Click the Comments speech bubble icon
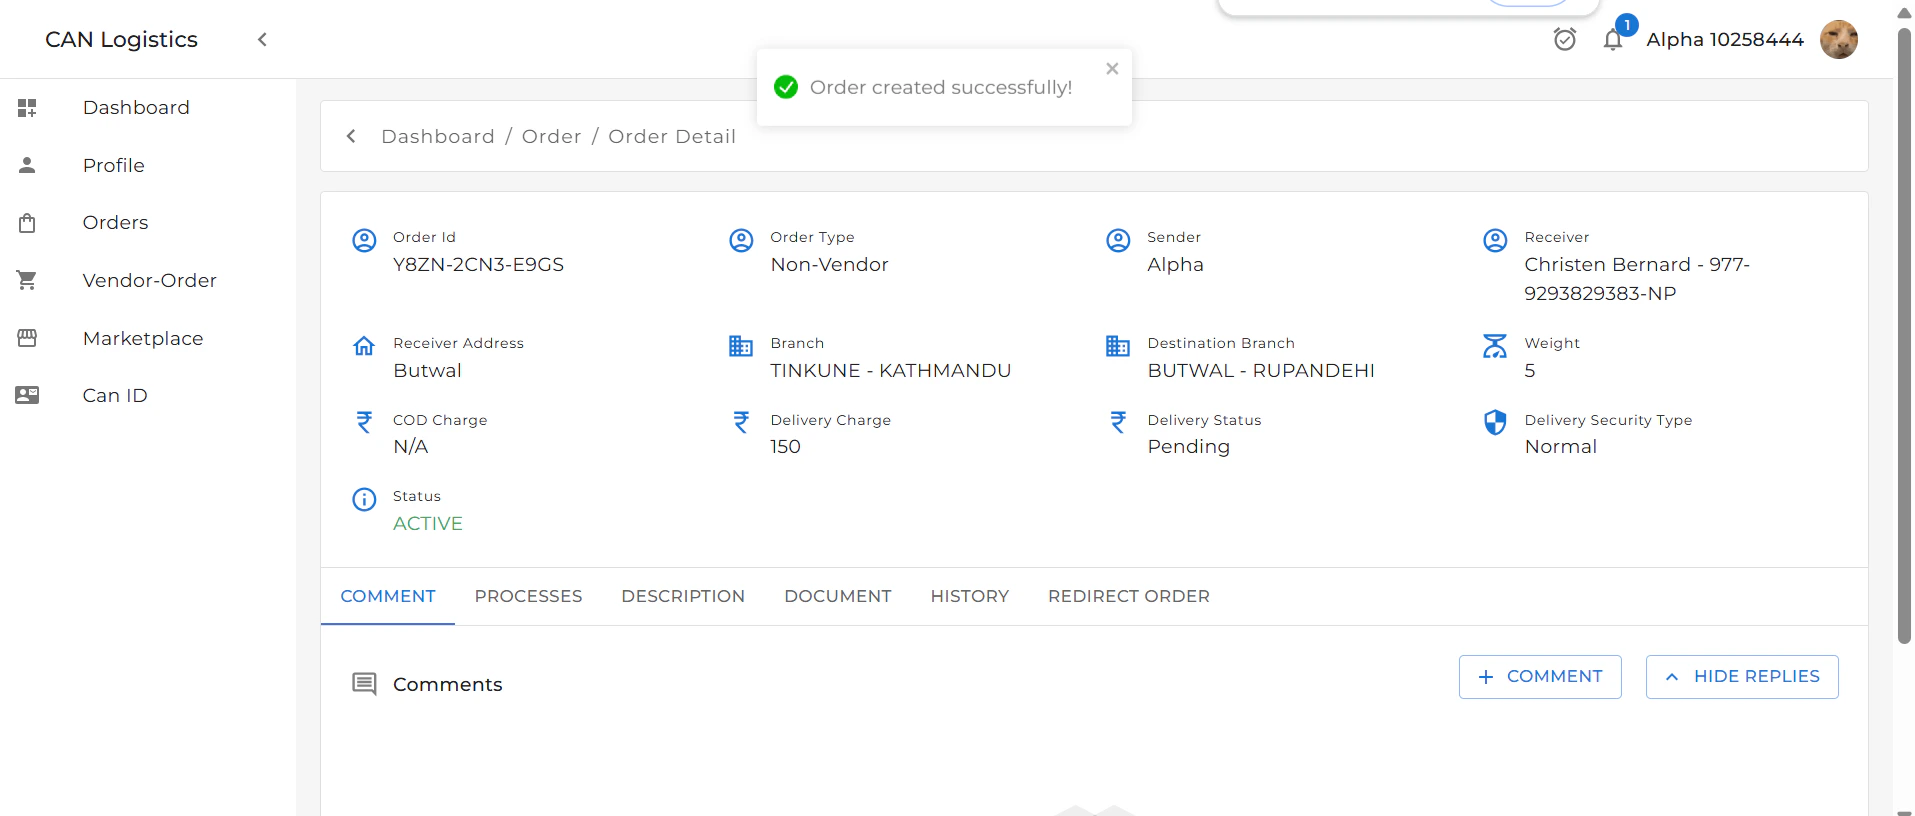 click(x=364, y=684)
